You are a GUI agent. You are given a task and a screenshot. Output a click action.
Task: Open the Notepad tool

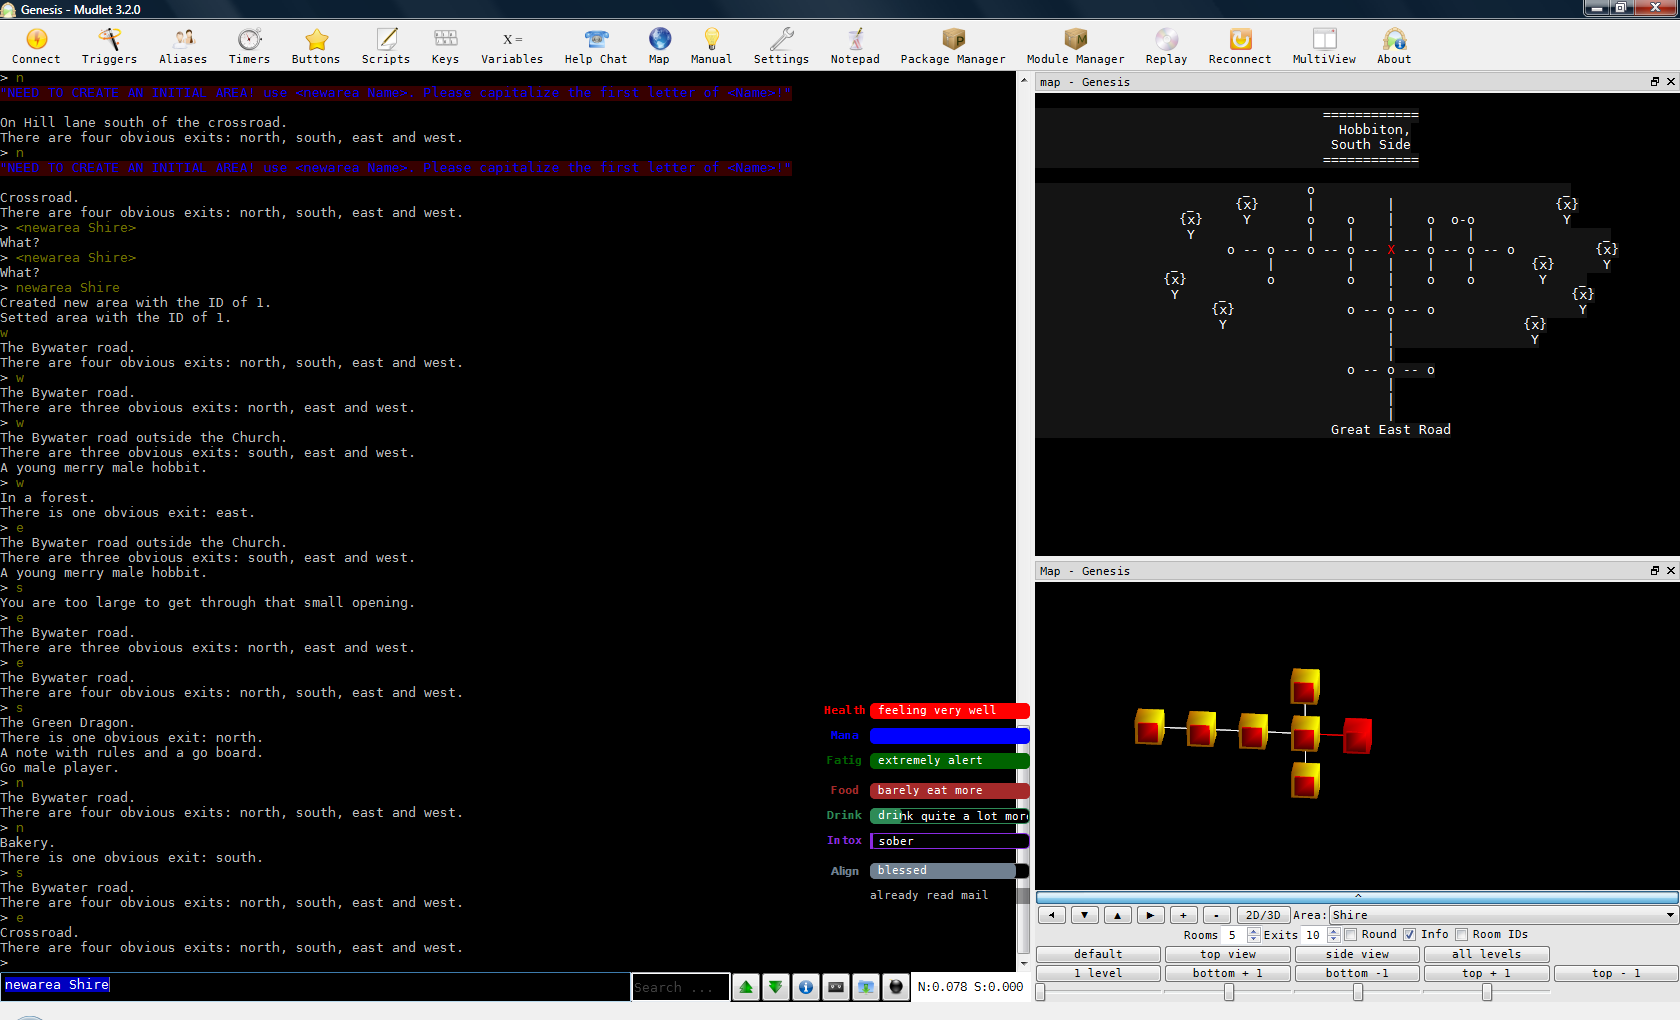pyautogui.click(x=855, y=46)
